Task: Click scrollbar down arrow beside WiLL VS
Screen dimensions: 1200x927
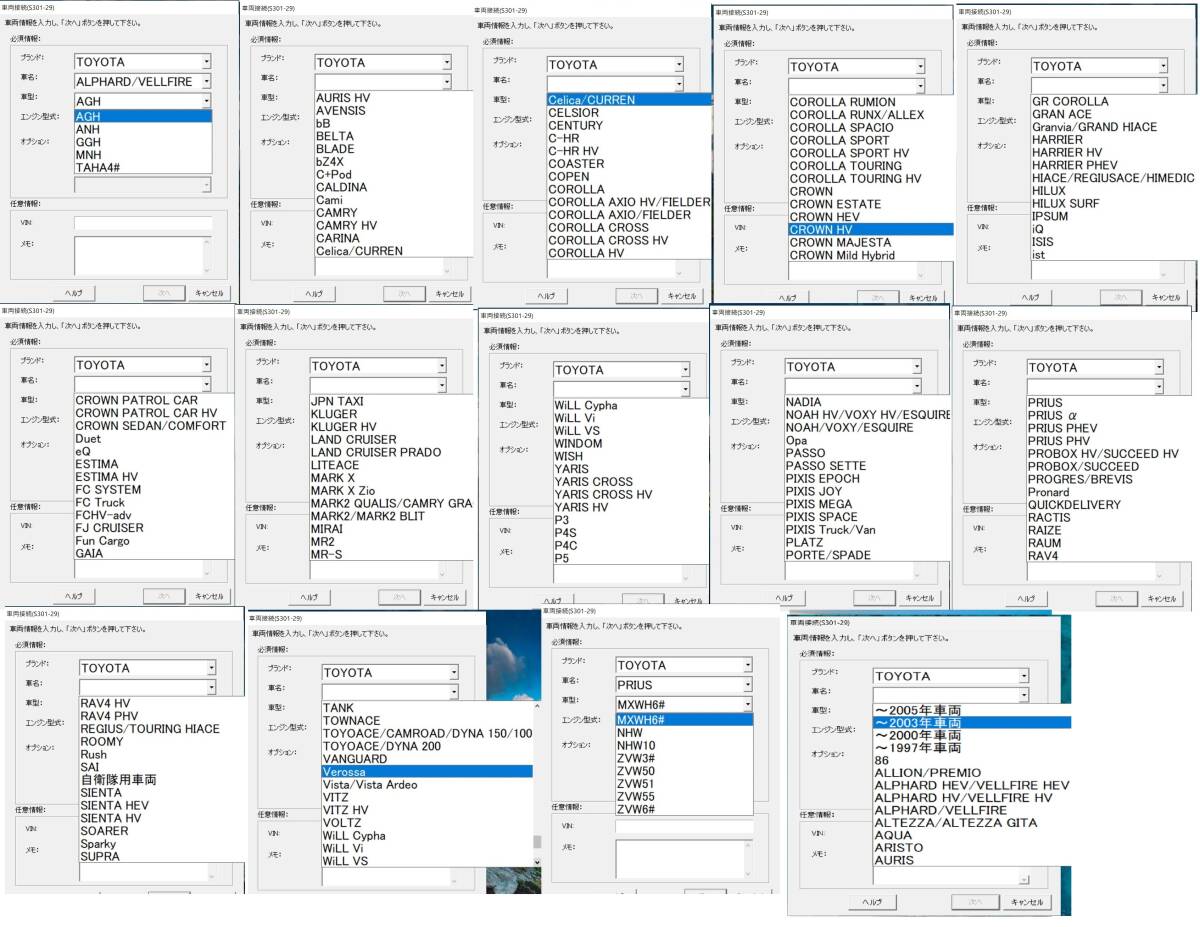Action: coord(537,861)
